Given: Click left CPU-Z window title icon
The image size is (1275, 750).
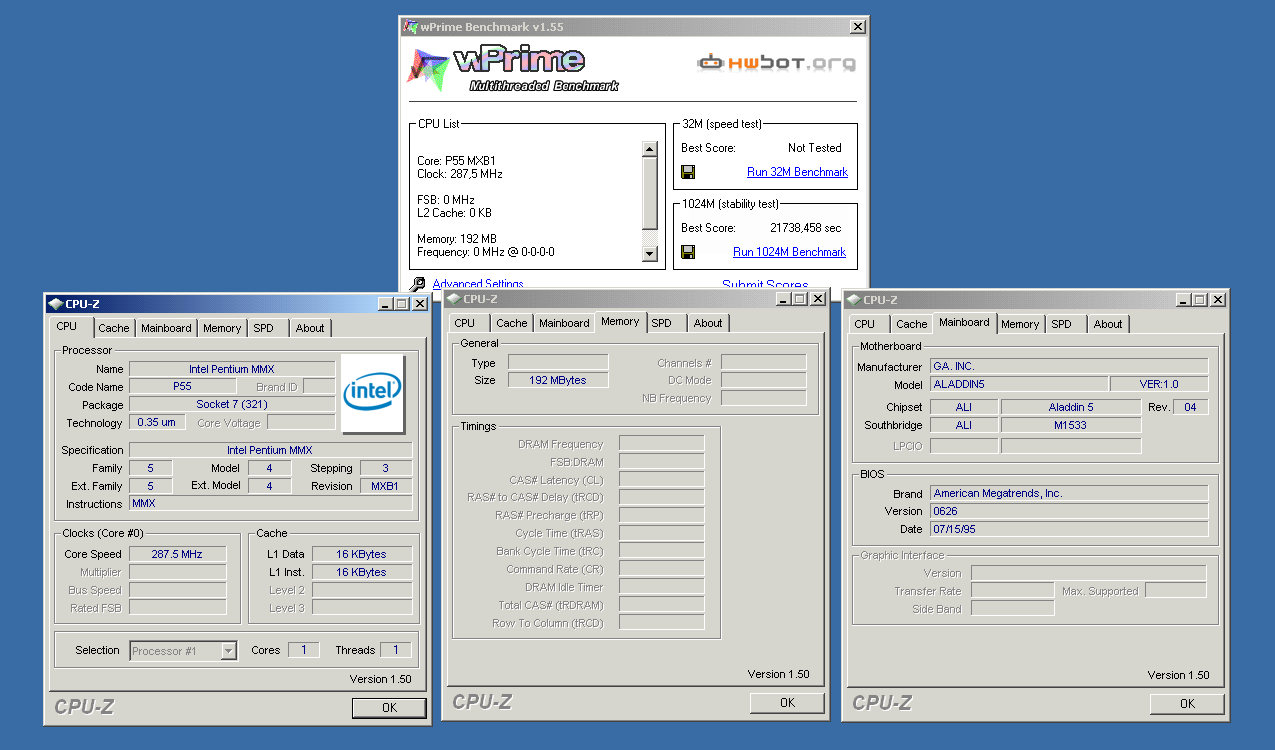Looking at the screenshot, I should pyautogui.click(x=55, y=304).
